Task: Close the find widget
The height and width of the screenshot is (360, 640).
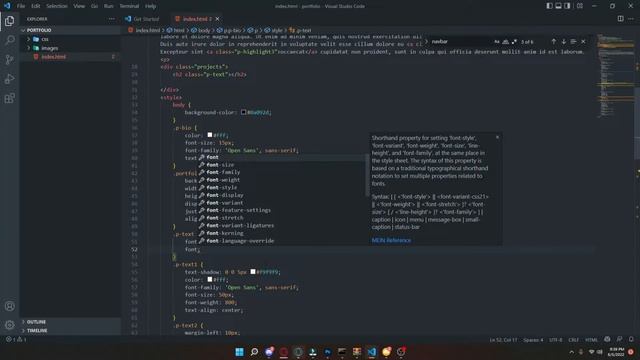Action: (x=583, y=42)
